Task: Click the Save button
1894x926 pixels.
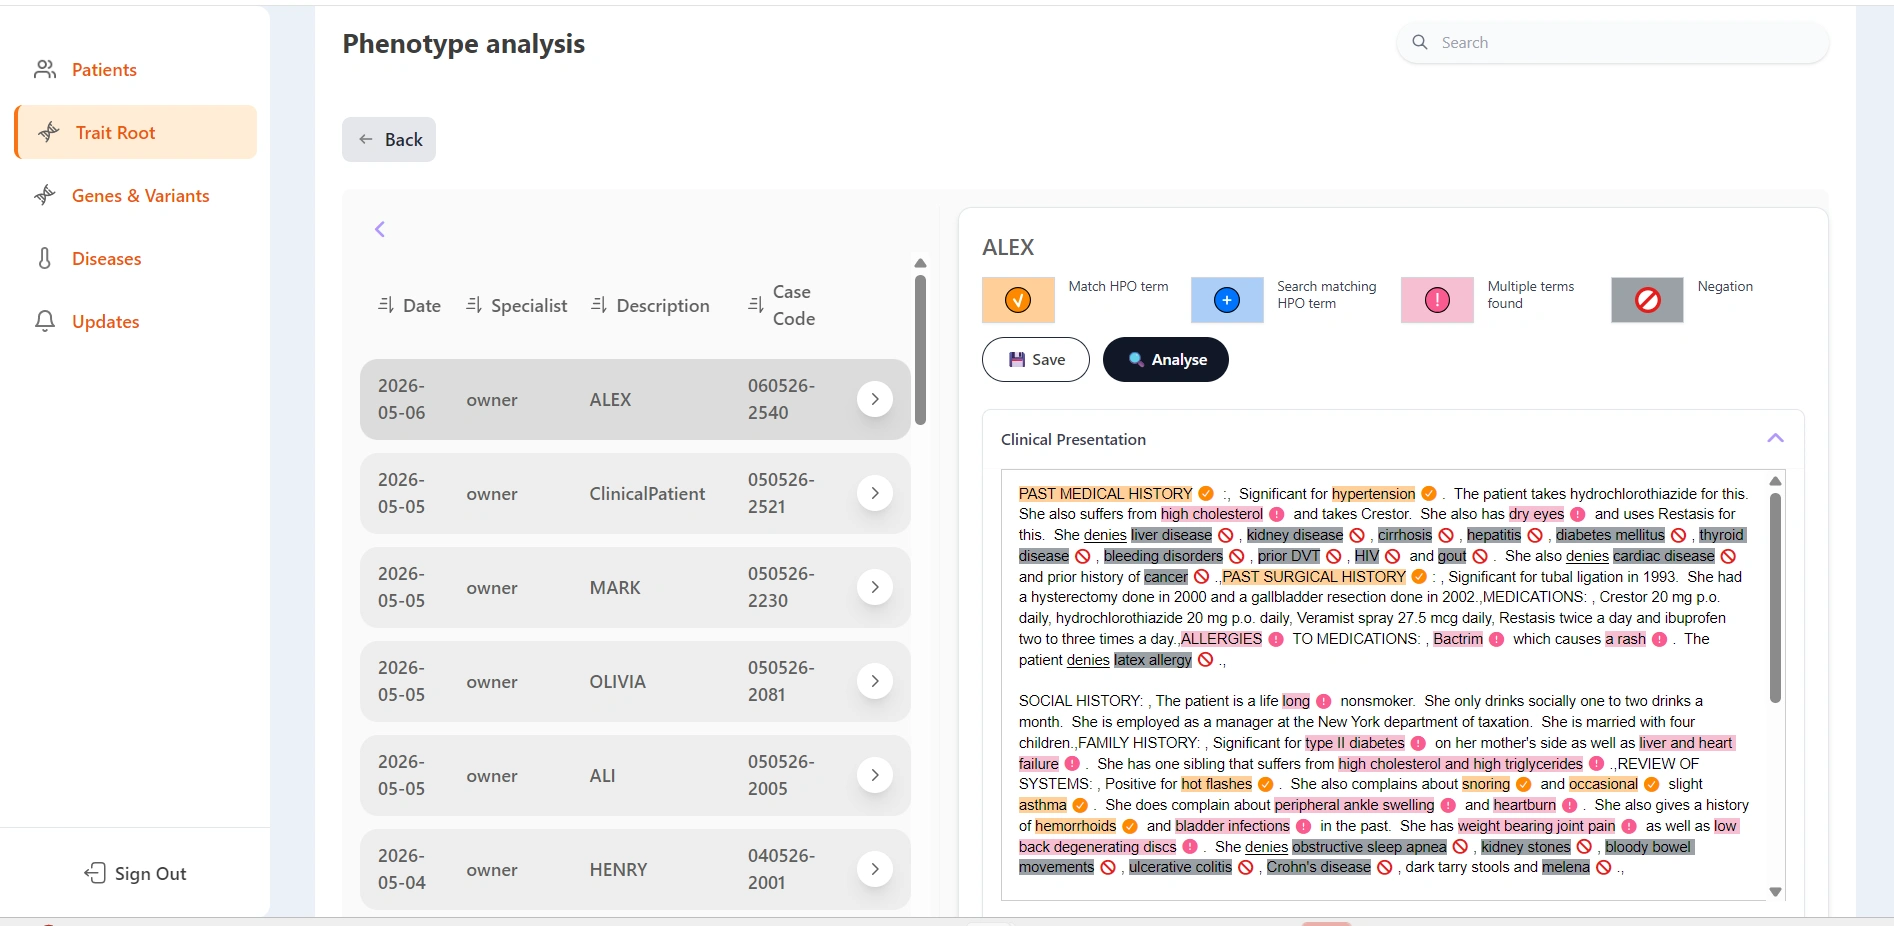Action: point(1036,359)
